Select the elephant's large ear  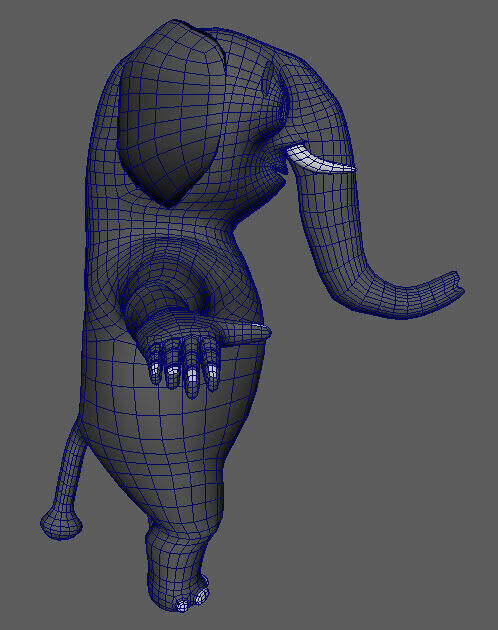click(x=170, y=112)
